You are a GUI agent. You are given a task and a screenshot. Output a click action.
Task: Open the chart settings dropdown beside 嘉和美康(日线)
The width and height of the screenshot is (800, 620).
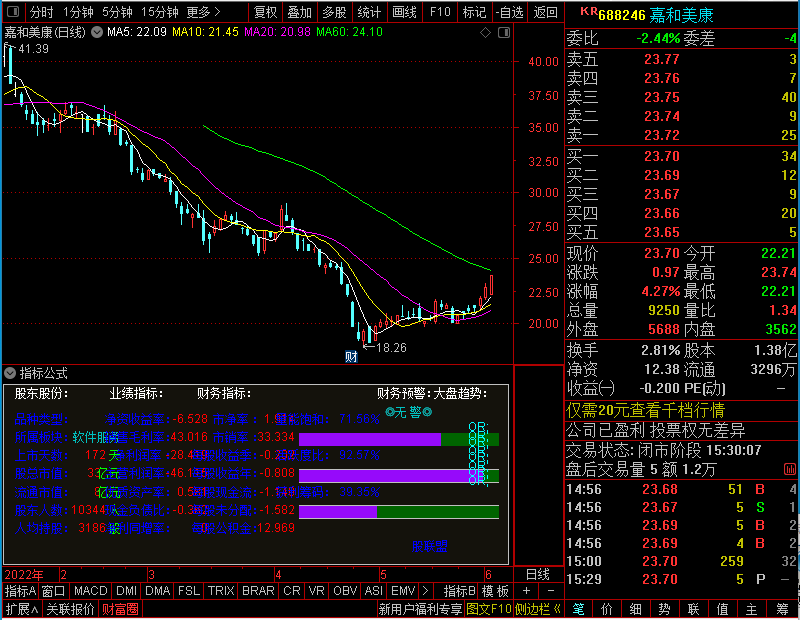tap(97, 33)
